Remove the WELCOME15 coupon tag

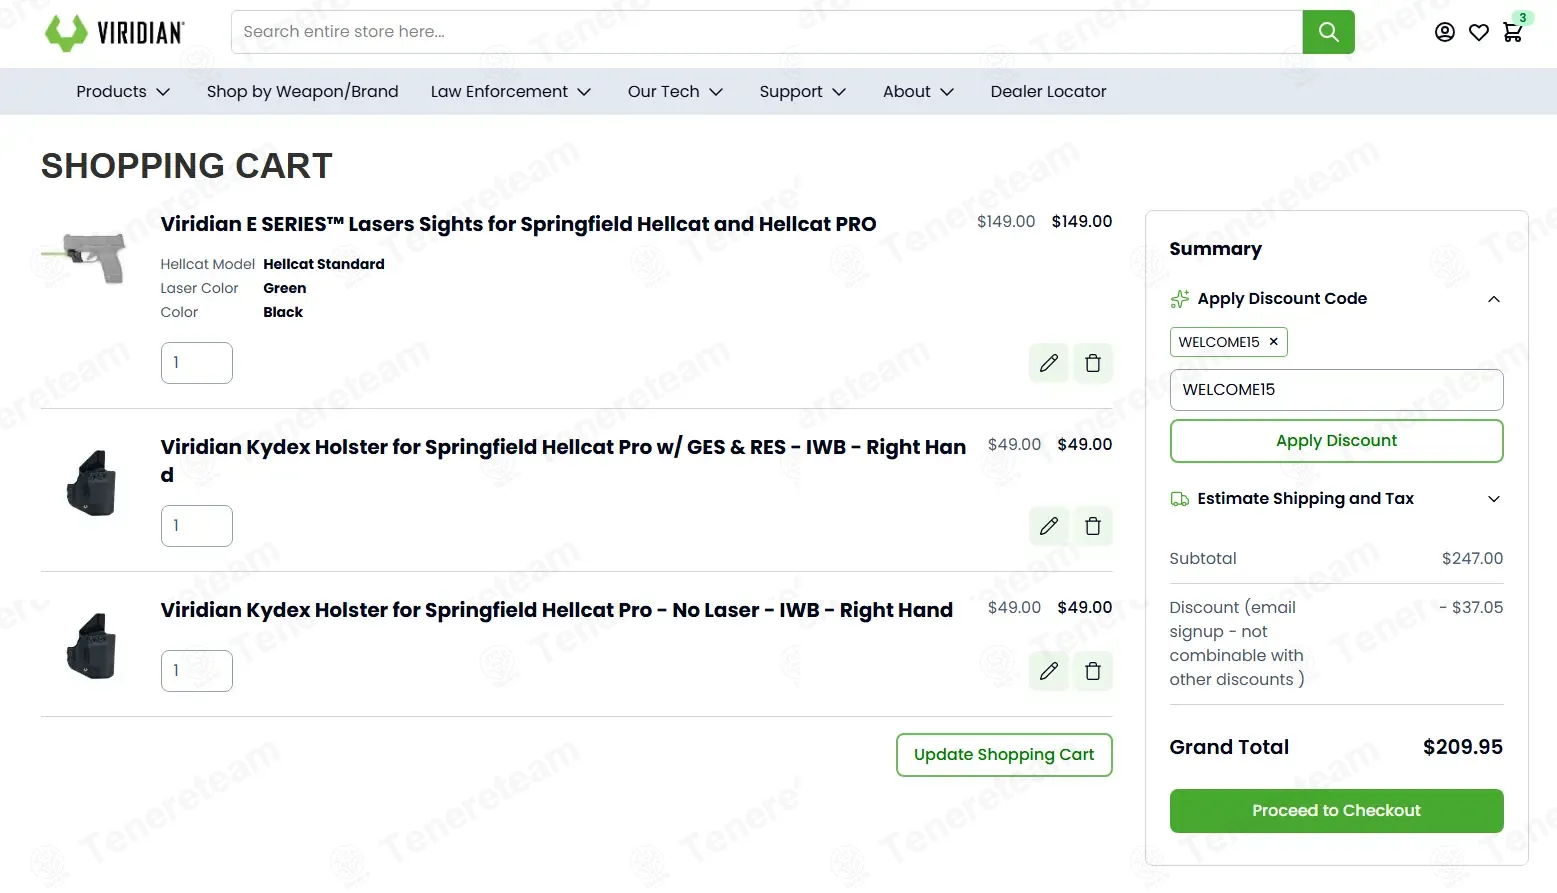[1274, 342]
